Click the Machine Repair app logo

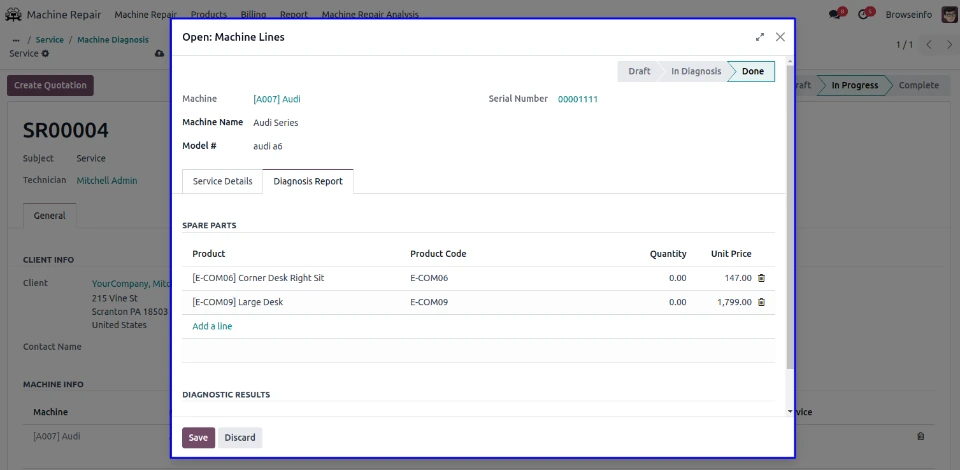point(14,15)
